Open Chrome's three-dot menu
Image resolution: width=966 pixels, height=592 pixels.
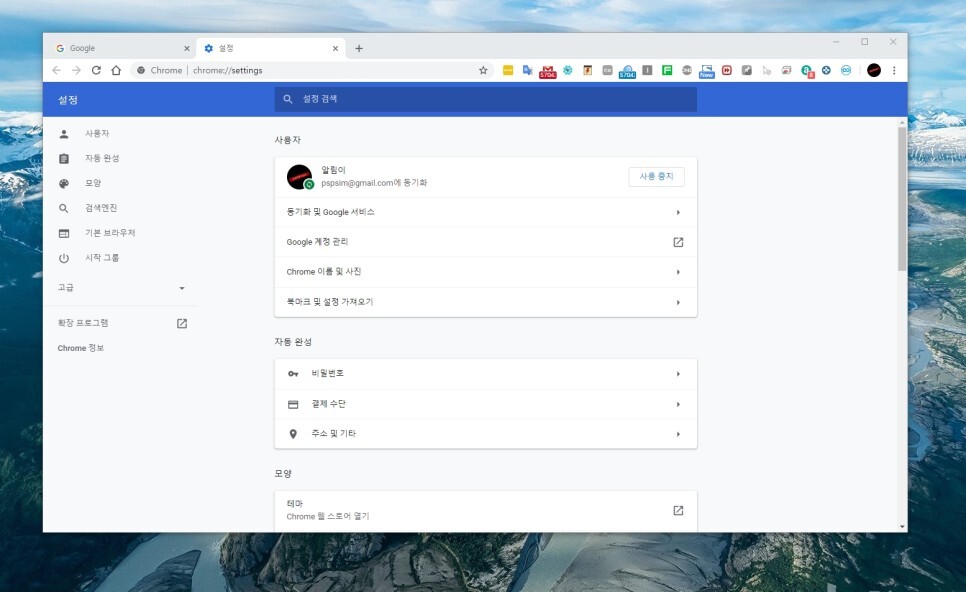click(x=894, y=70)
